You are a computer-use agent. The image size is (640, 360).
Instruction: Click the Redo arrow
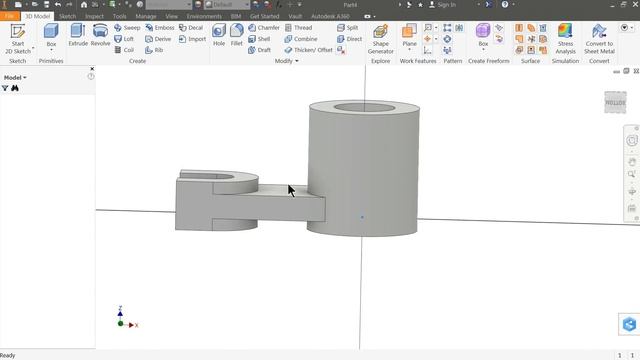point(69,4)
